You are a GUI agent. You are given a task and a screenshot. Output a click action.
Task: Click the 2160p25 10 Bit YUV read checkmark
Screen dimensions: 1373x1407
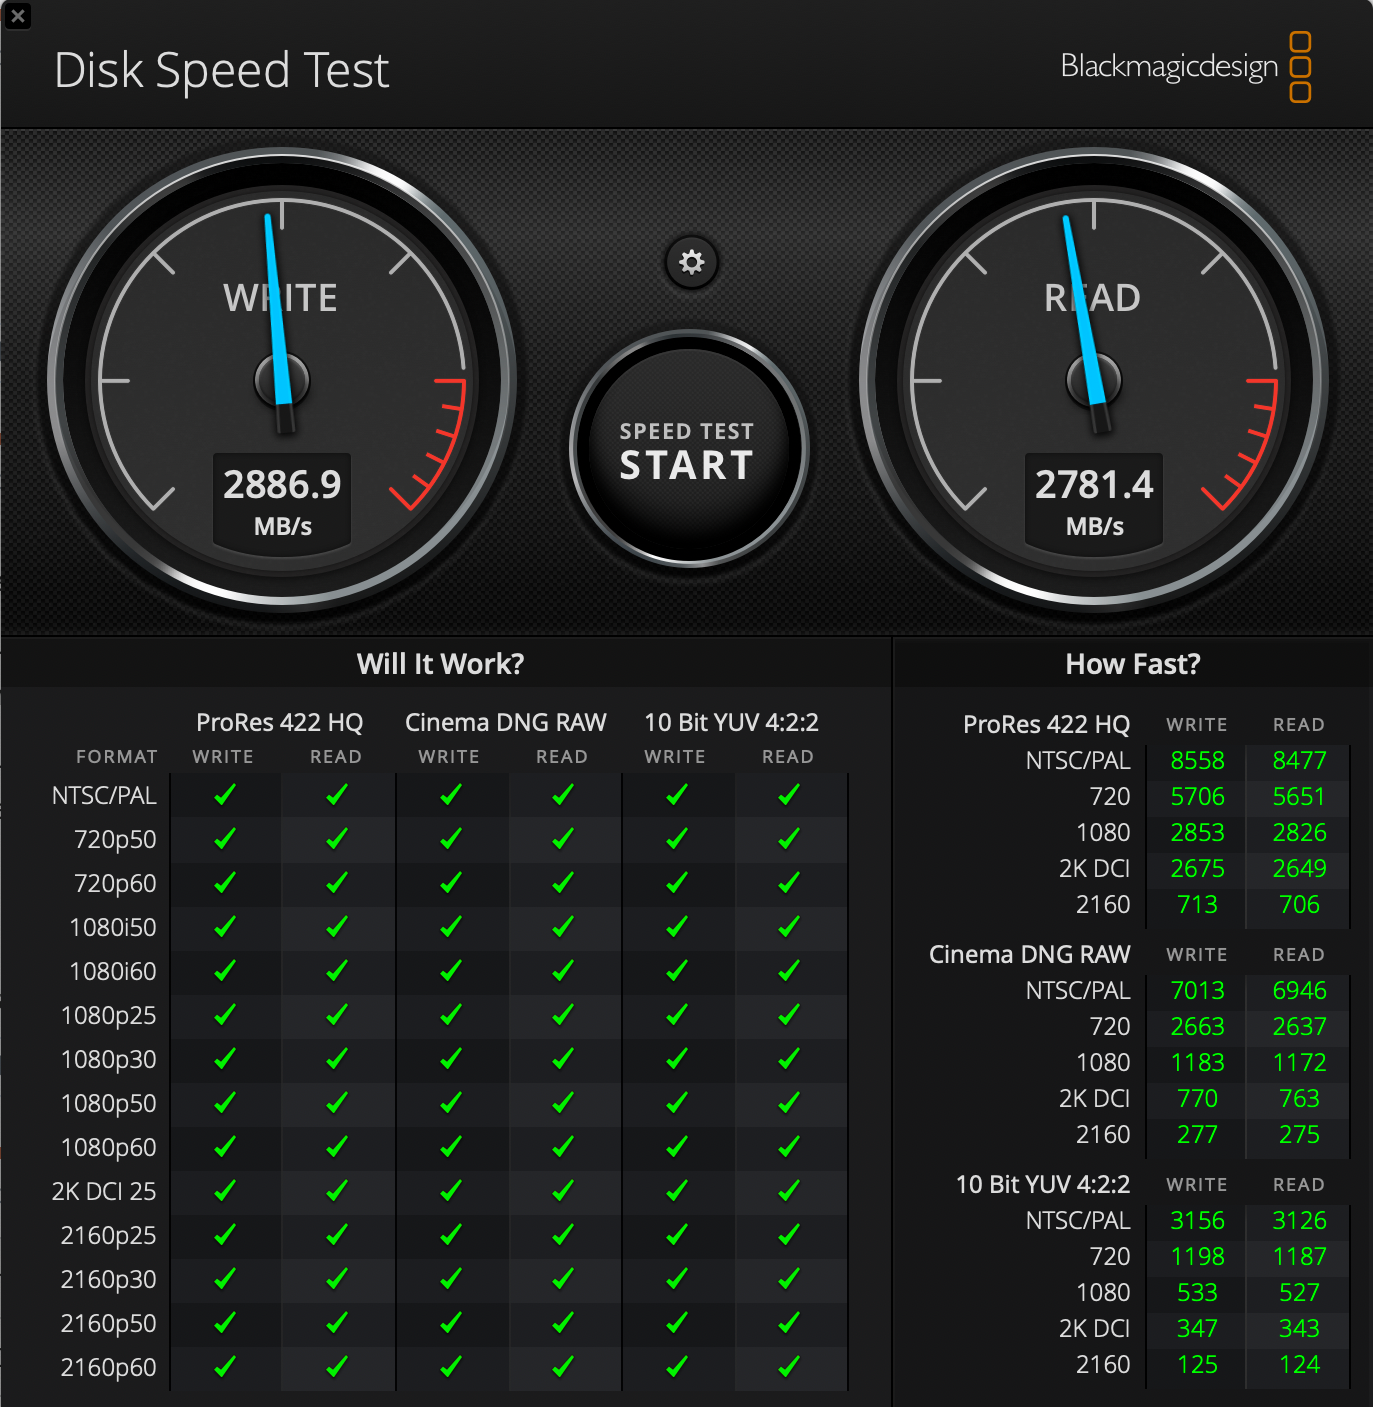pyautogui.click(x=789, y=1235)
